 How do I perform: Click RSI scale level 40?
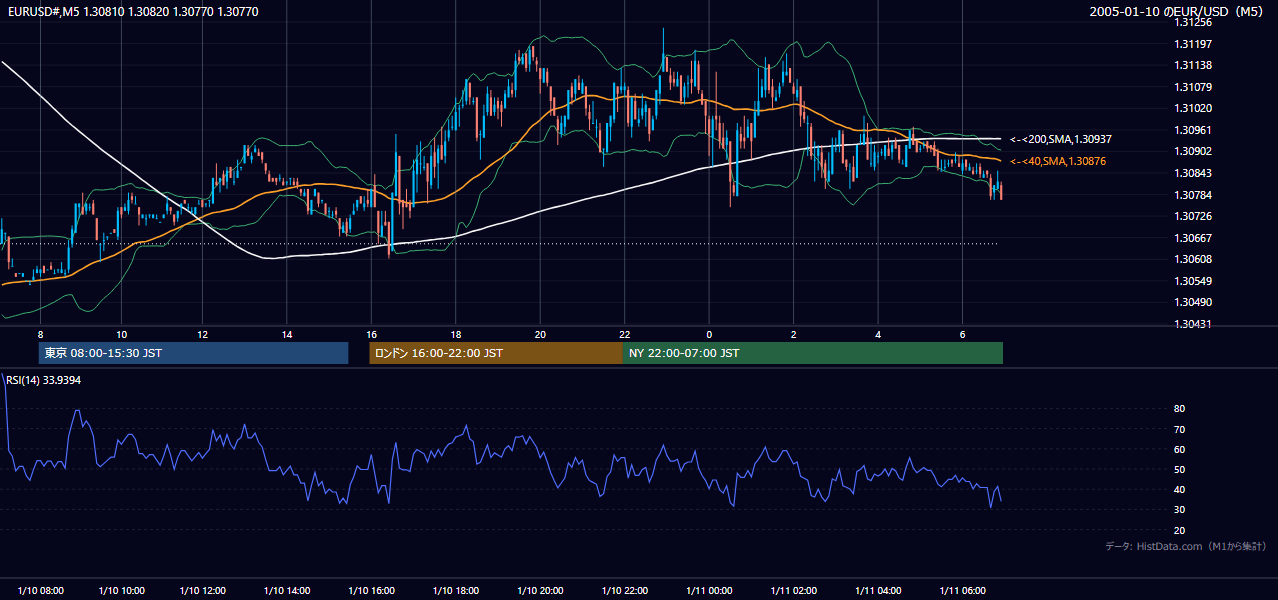(x=1180, y=489)
